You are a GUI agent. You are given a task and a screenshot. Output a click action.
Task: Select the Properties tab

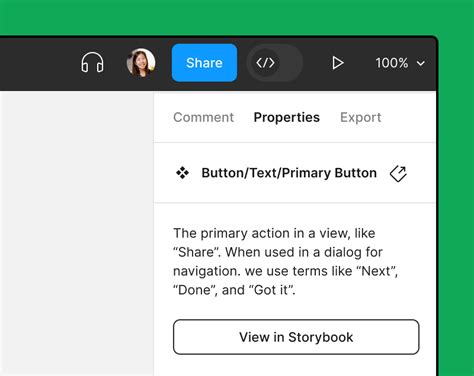click(287, 117)
